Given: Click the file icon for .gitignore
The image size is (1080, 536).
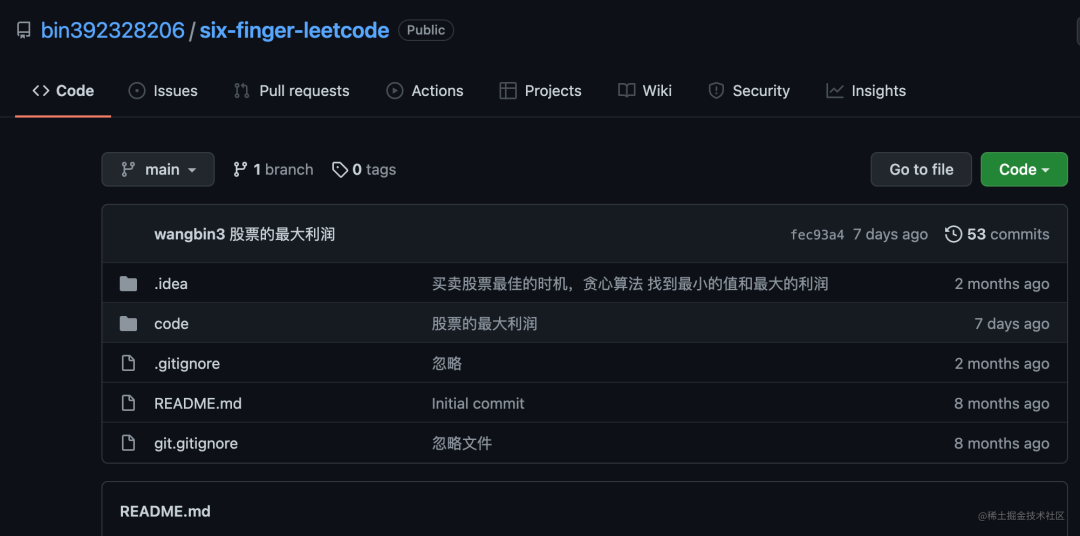Looking at the screenshot, I should pos(128,364).
